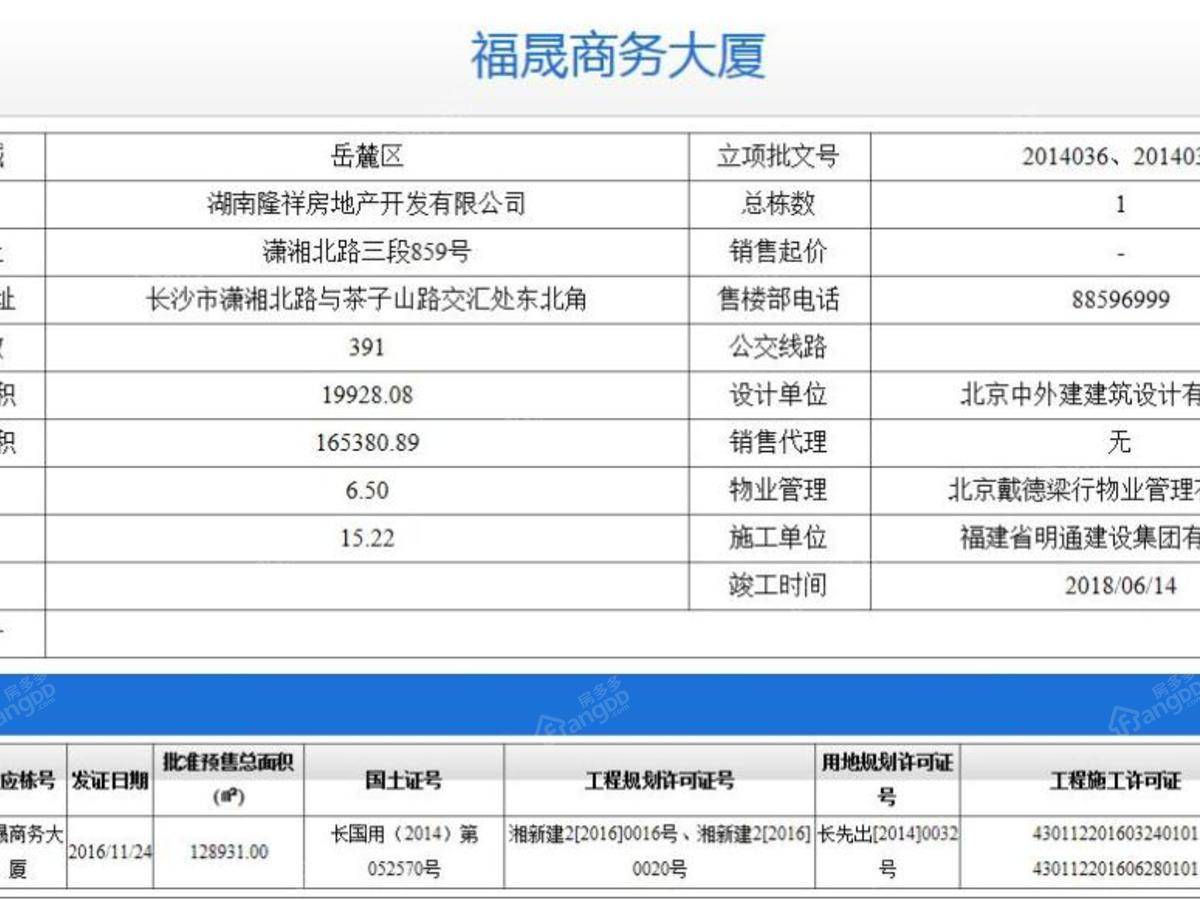
Task: Select the sales agent value 无
Action: [1120, 443]
